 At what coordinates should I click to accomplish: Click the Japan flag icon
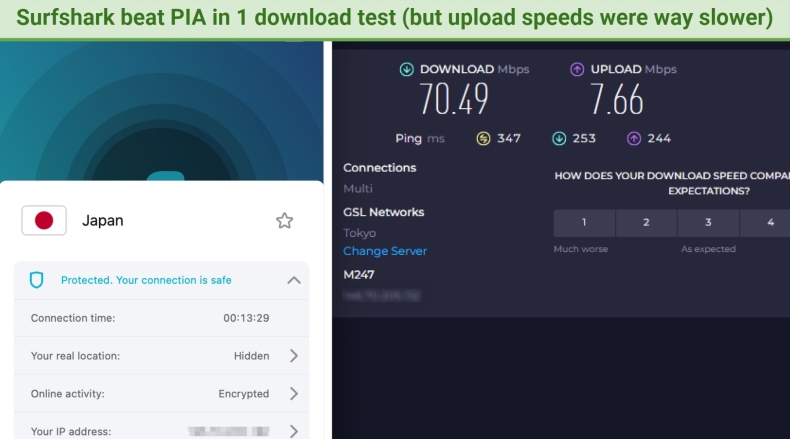click(x=44, y=220)
